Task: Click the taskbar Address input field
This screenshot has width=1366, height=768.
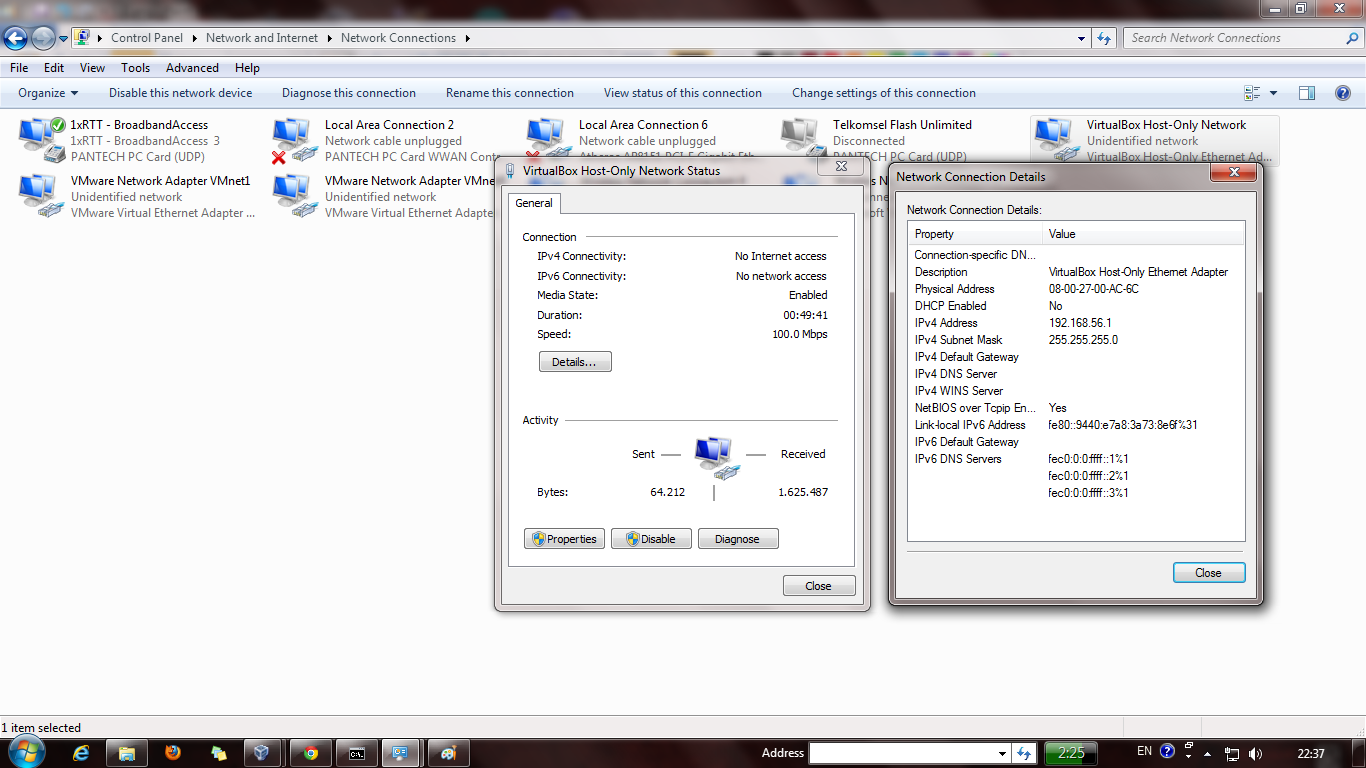Action: pyautogui.click(x=903, y=753)
